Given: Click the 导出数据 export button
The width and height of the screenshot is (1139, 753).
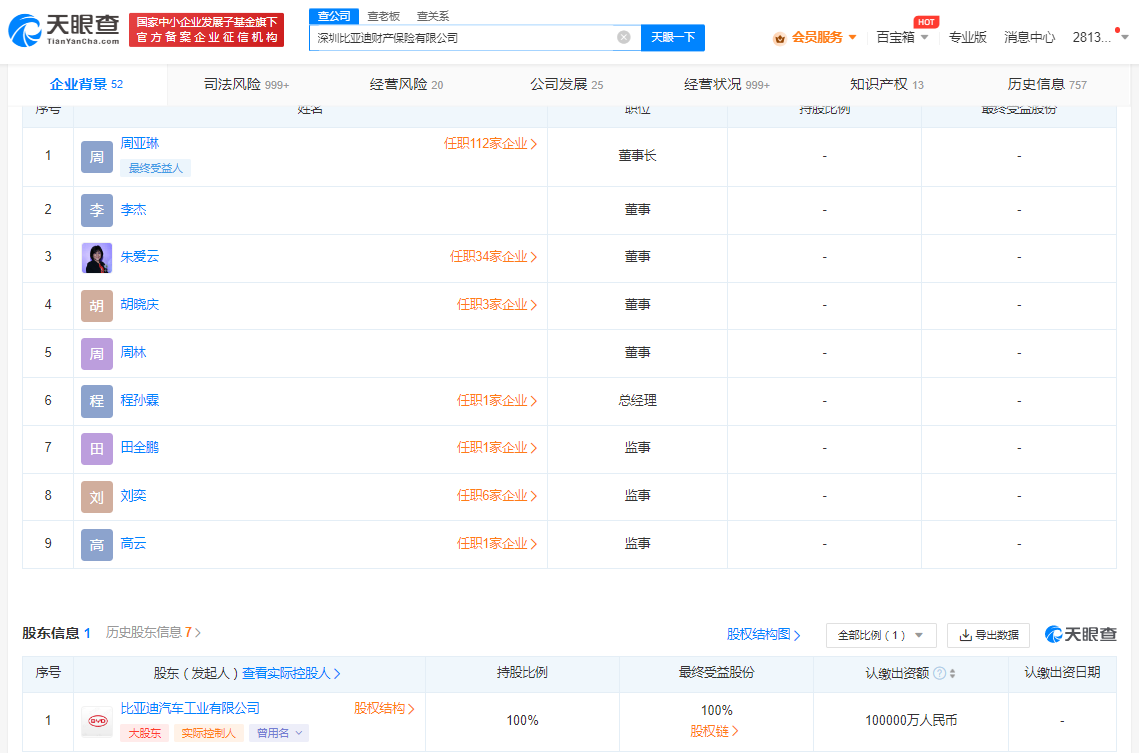Looking at the screenshot, I should tap(988, 635).
